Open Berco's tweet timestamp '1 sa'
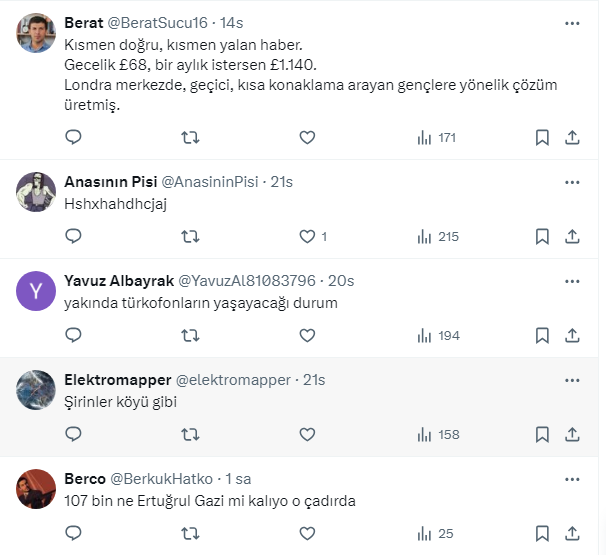606x555 pixels. [x=238, y=479]
